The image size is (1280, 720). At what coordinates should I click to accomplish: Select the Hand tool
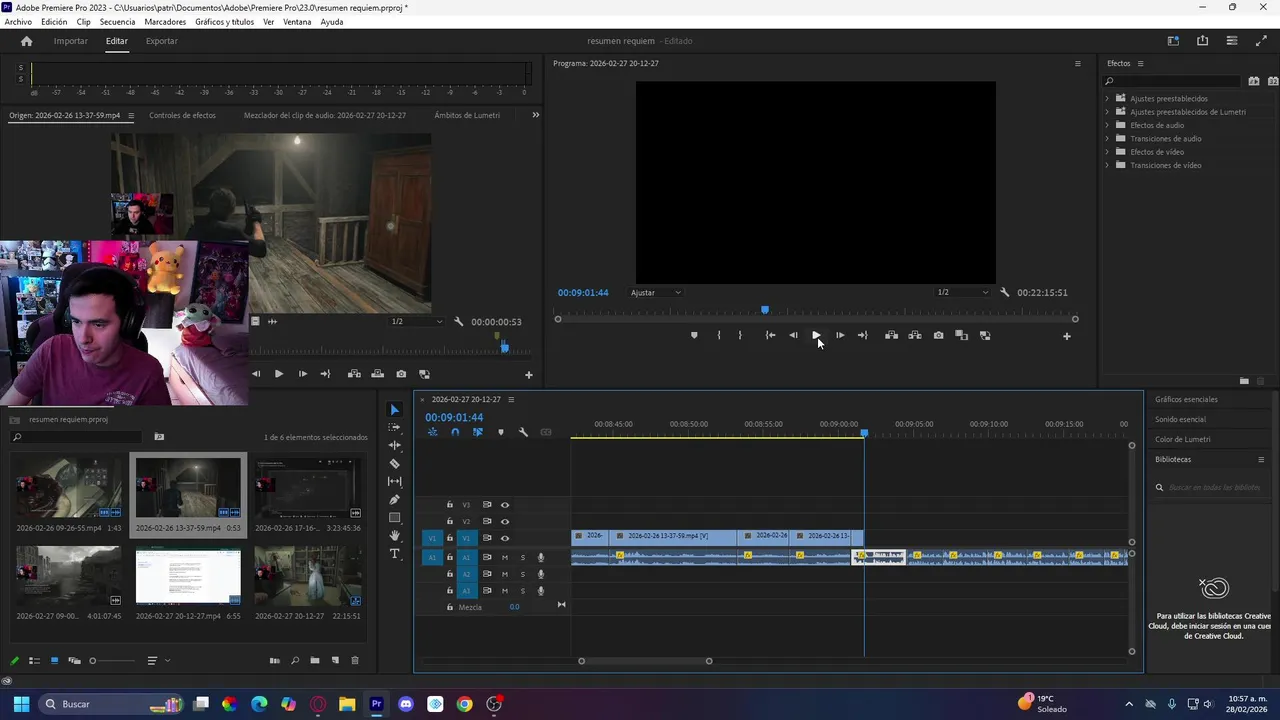point(394,536)
